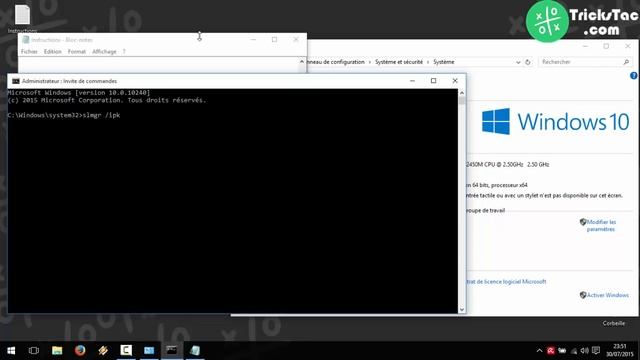This screenshot has height=360, width=640.
Task: Open the volume speaker tray icon
Action: pyautogui.click(x=584, y=351)
